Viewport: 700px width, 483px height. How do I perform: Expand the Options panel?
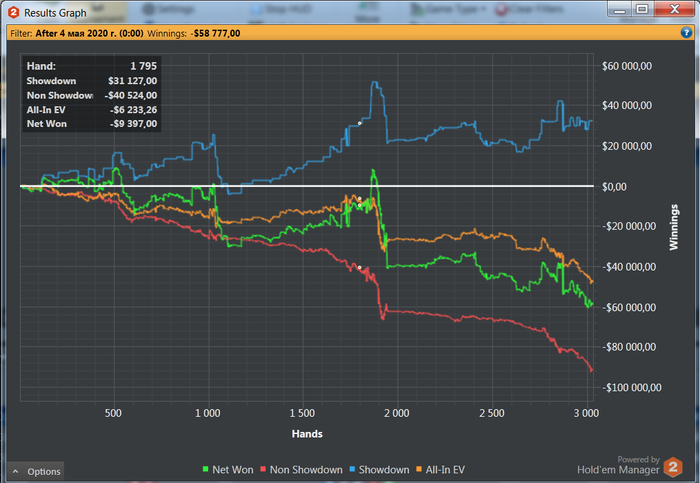point(36,471)
